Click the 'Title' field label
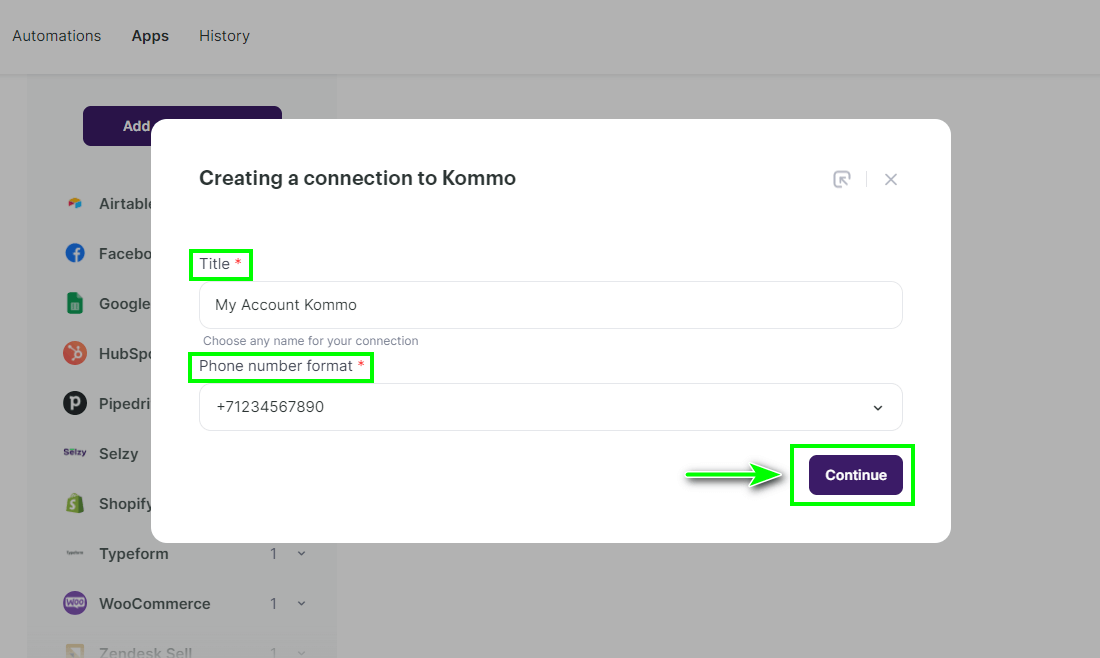 [x=215, y=264]
